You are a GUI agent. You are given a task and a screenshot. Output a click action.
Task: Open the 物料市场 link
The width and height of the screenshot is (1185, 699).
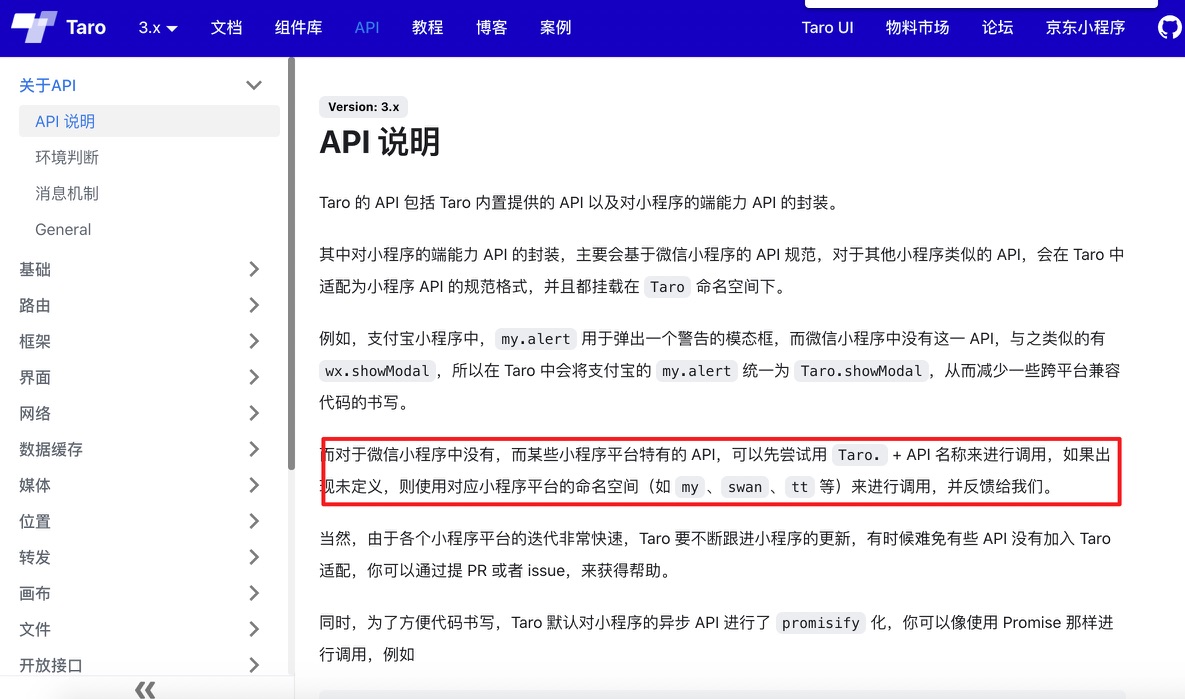click(917, 28)
